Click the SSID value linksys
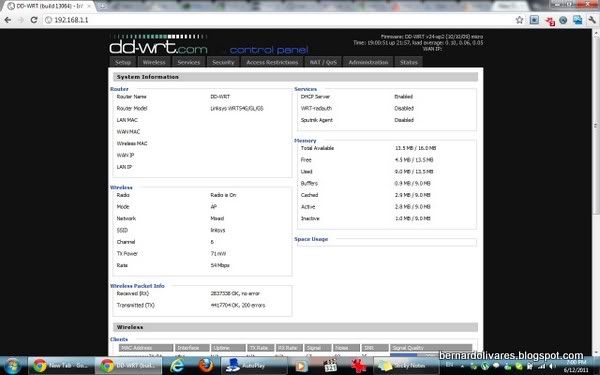 point(218,230)
